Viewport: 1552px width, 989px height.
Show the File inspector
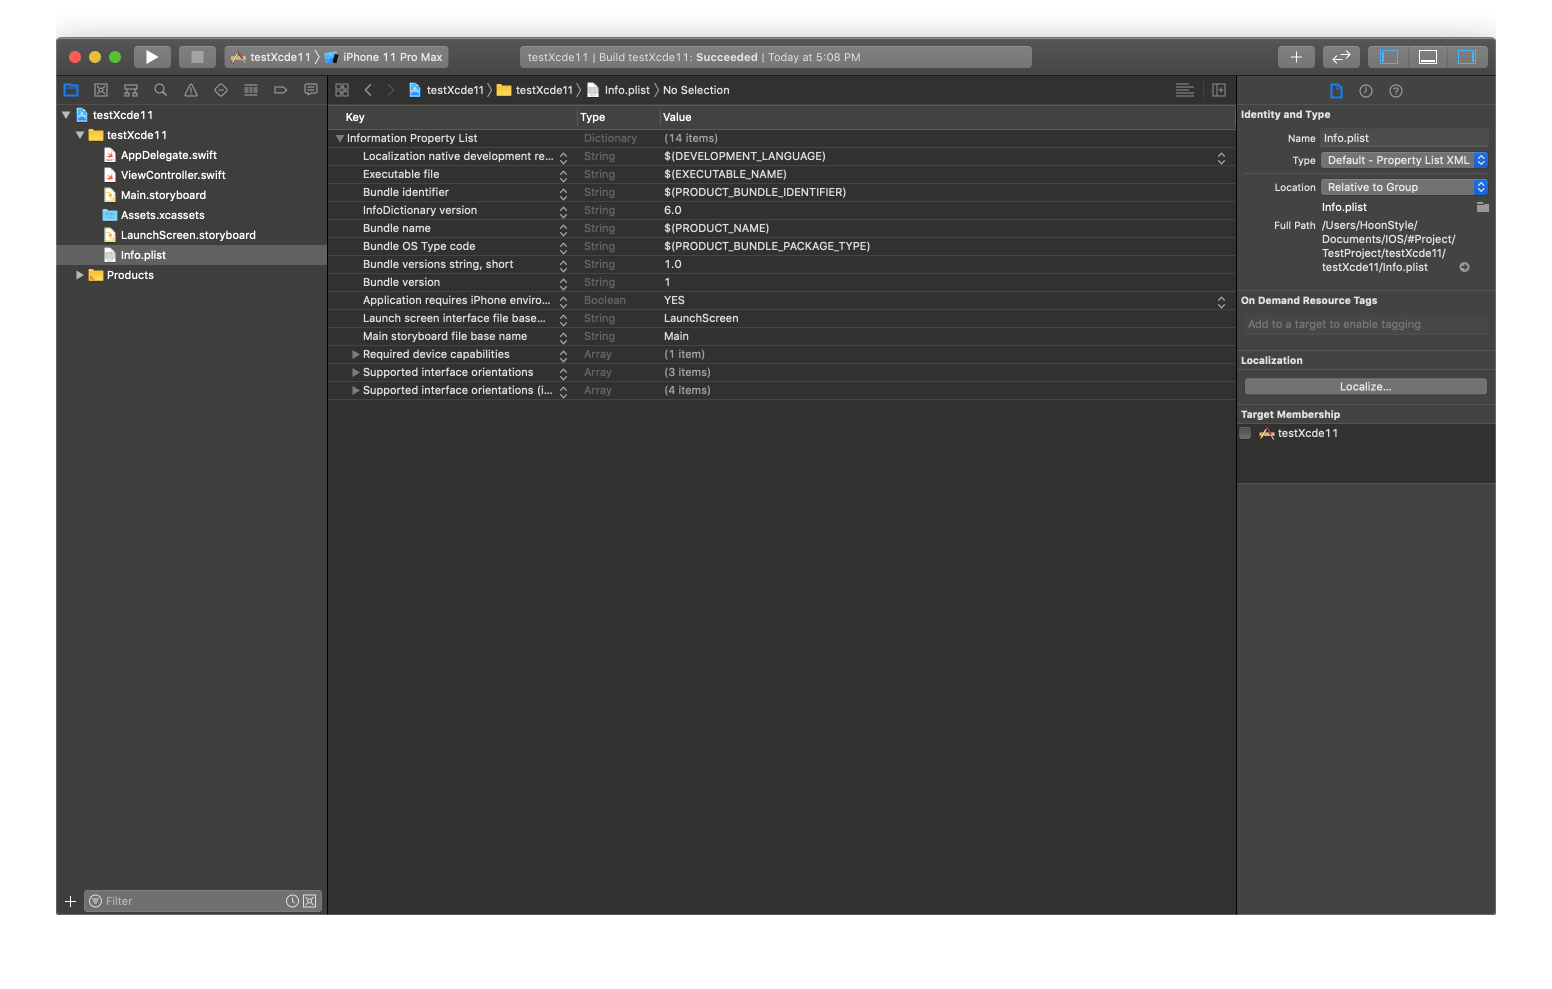click(x=1336, y=91)
